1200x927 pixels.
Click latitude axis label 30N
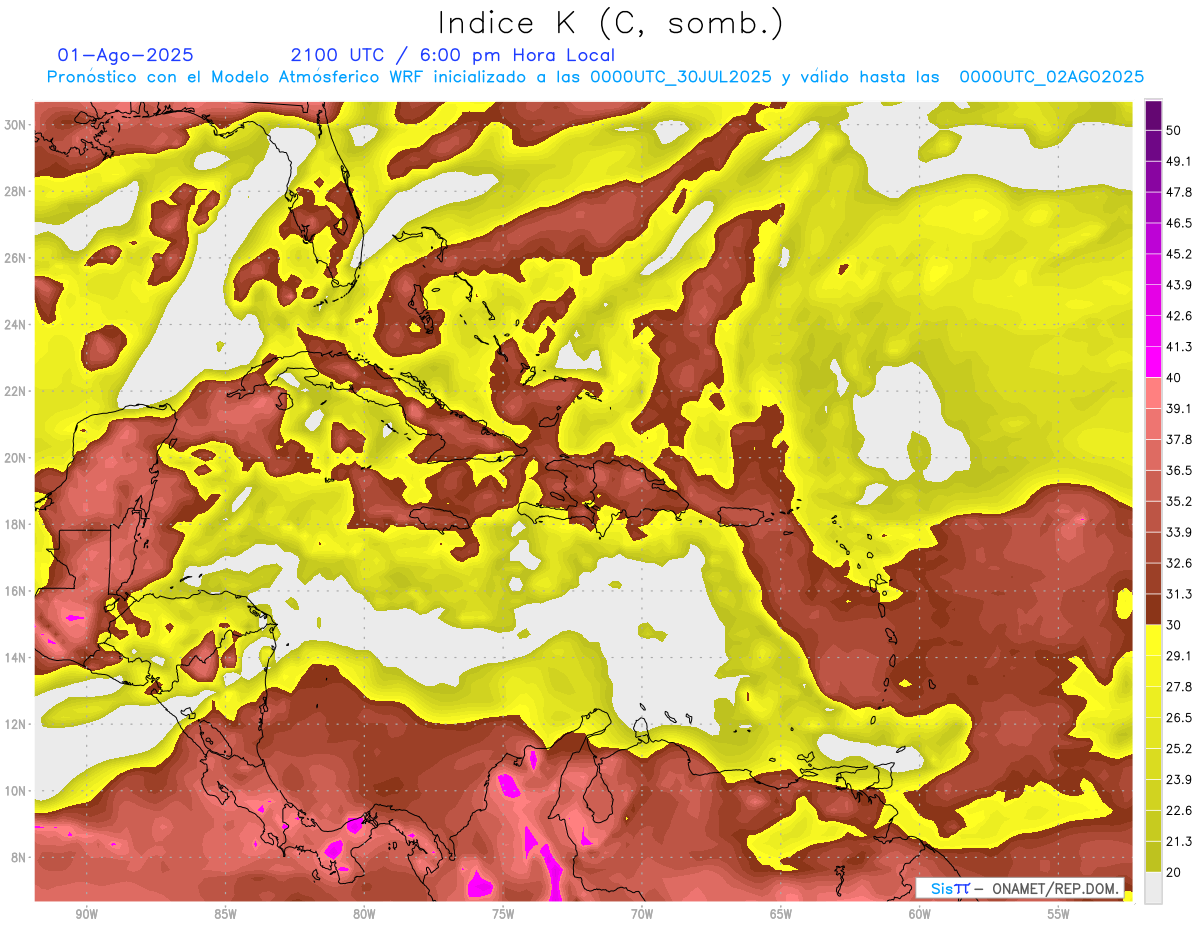point(15,125)
